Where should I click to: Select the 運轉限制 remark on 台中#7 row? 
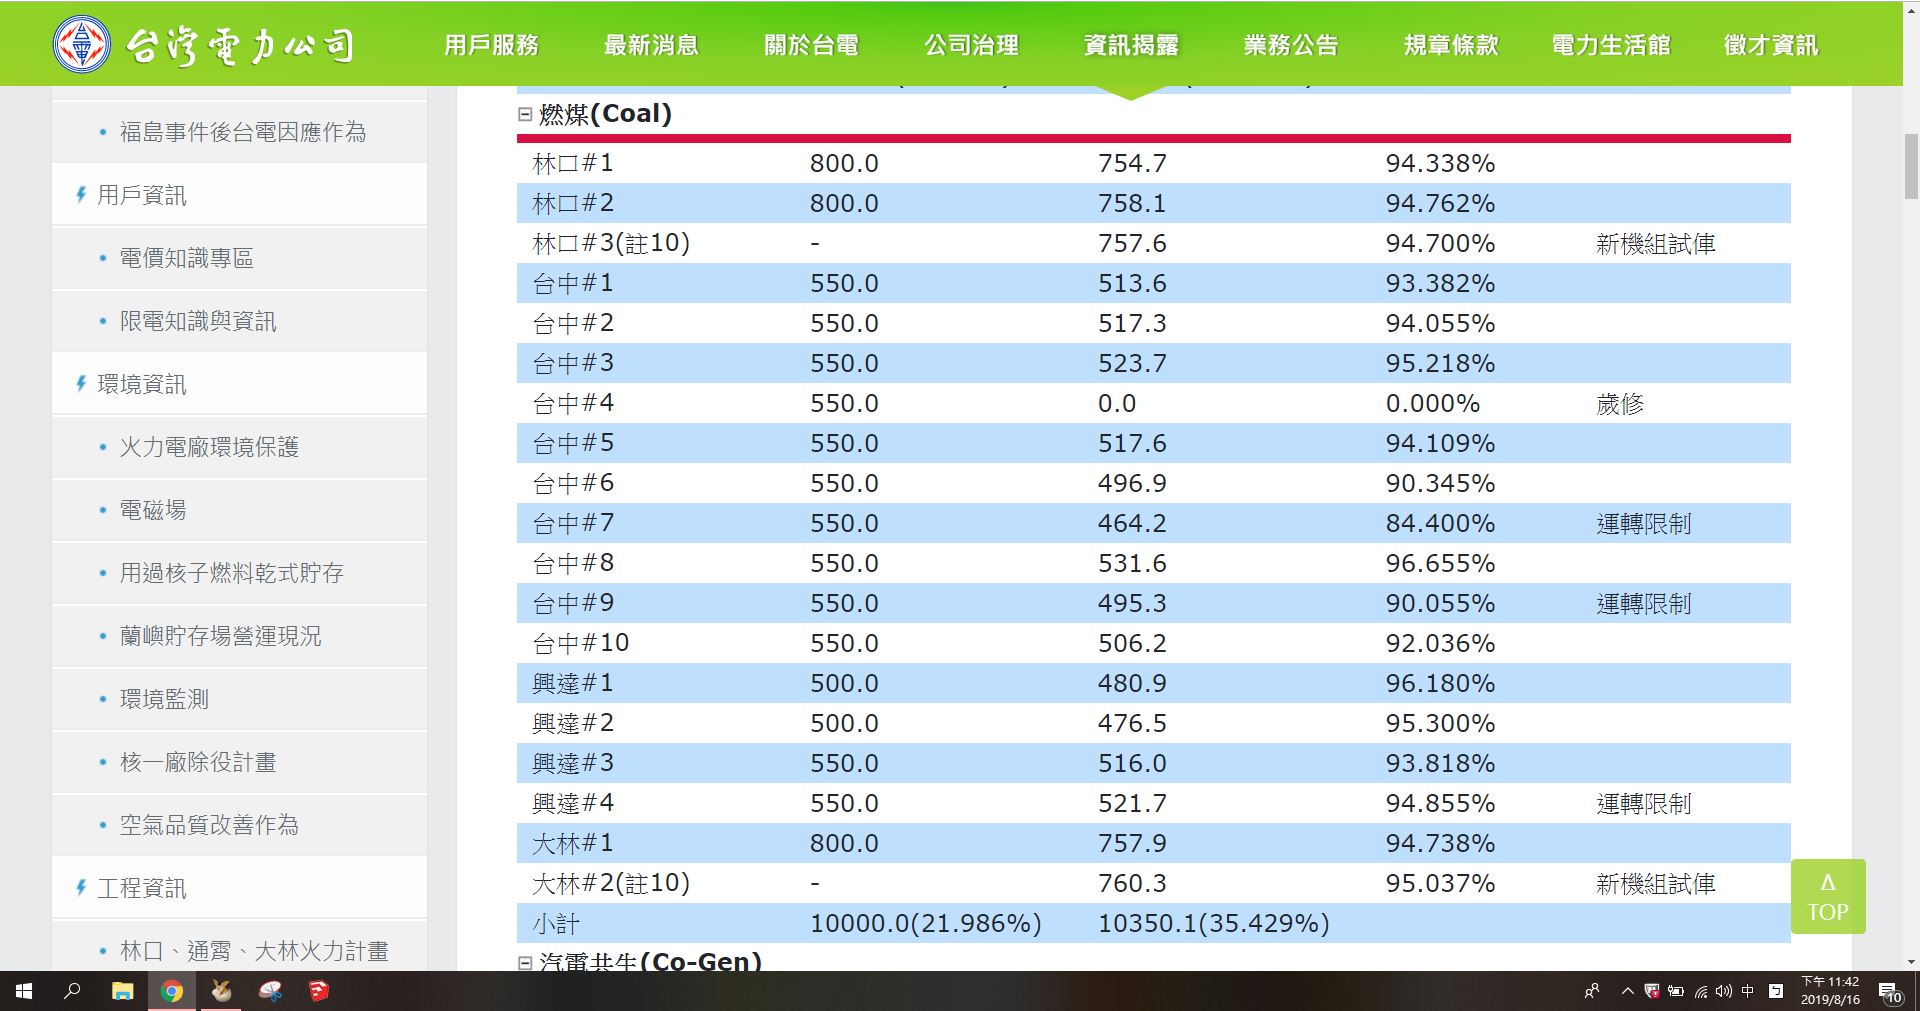[x=1644, y=524]
